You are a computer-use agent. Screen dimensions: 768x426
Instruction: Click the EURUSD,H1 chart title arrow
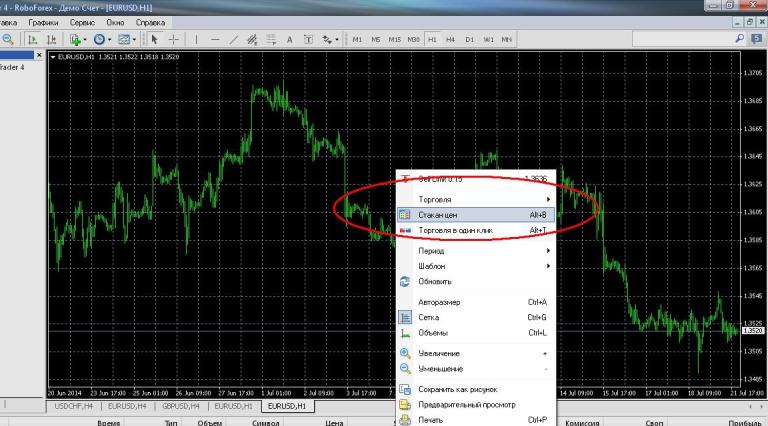[53, 57]
